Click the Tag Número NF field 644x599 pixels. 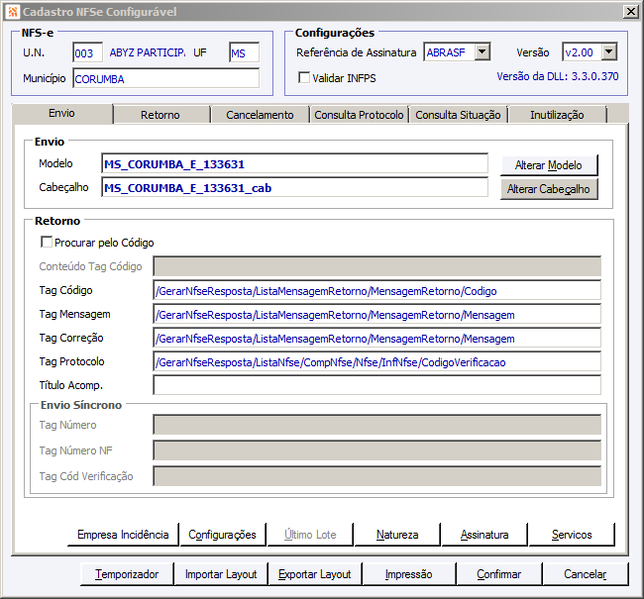click(377, 450)
